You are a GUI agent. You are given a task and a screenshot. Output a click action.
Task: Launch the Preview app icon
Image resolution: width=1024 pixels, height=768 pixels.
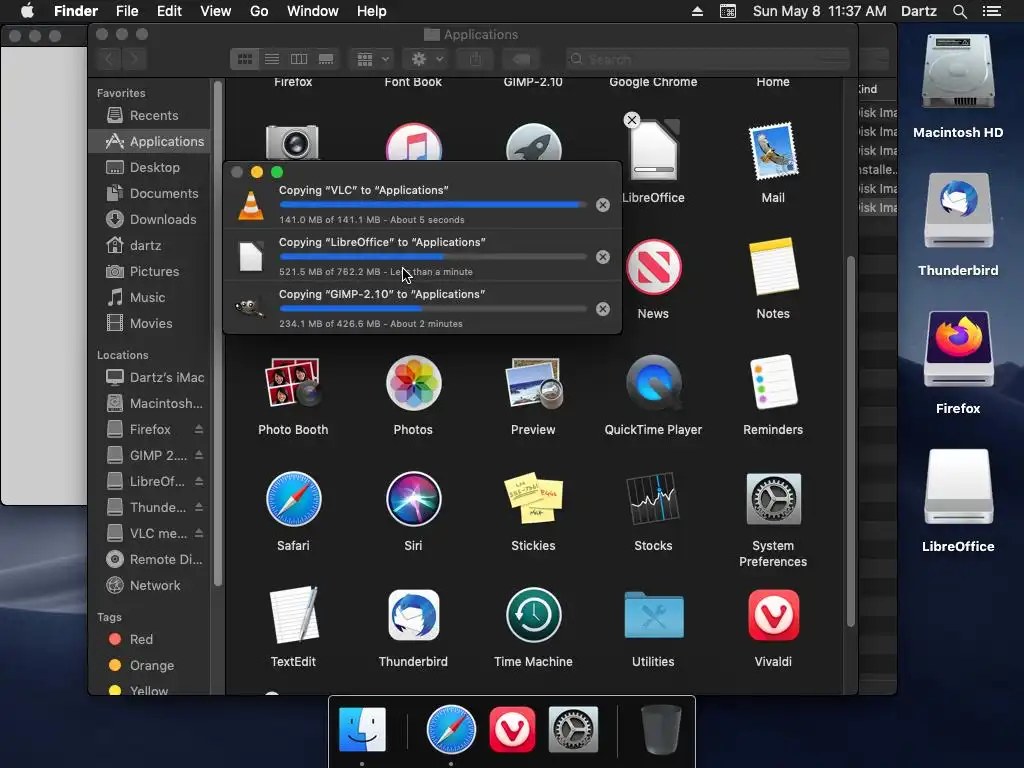tap(534, 383)
